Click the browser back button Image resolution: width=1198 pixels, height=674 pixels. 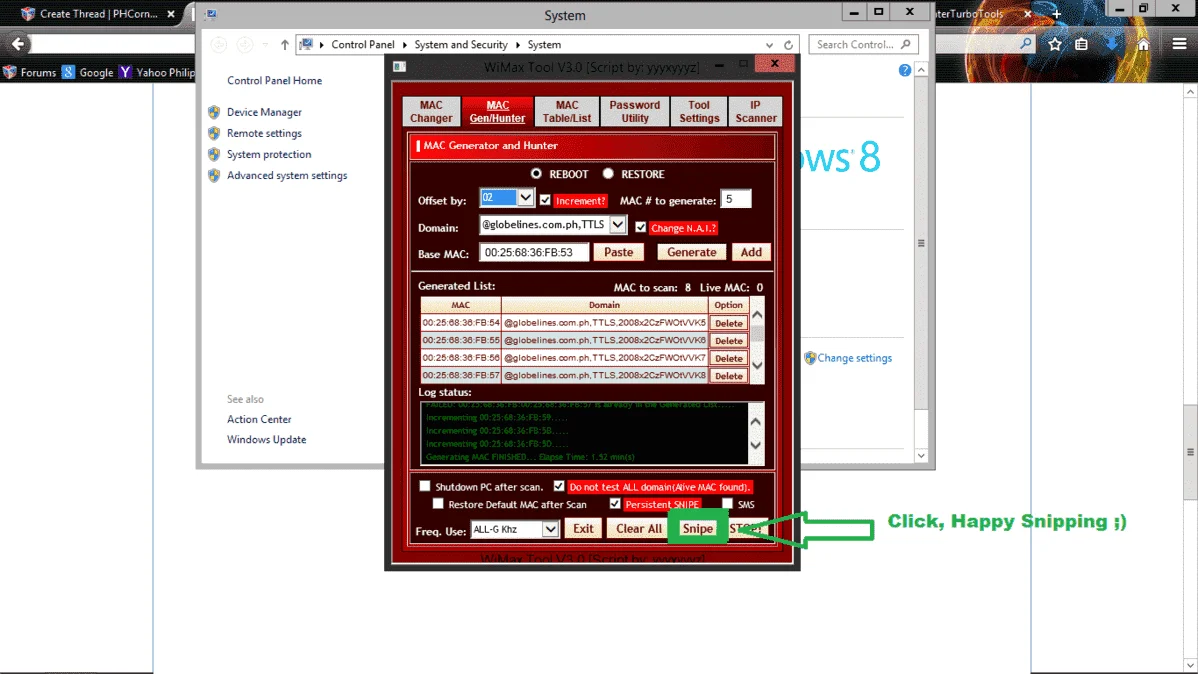[x=18, y=44]
